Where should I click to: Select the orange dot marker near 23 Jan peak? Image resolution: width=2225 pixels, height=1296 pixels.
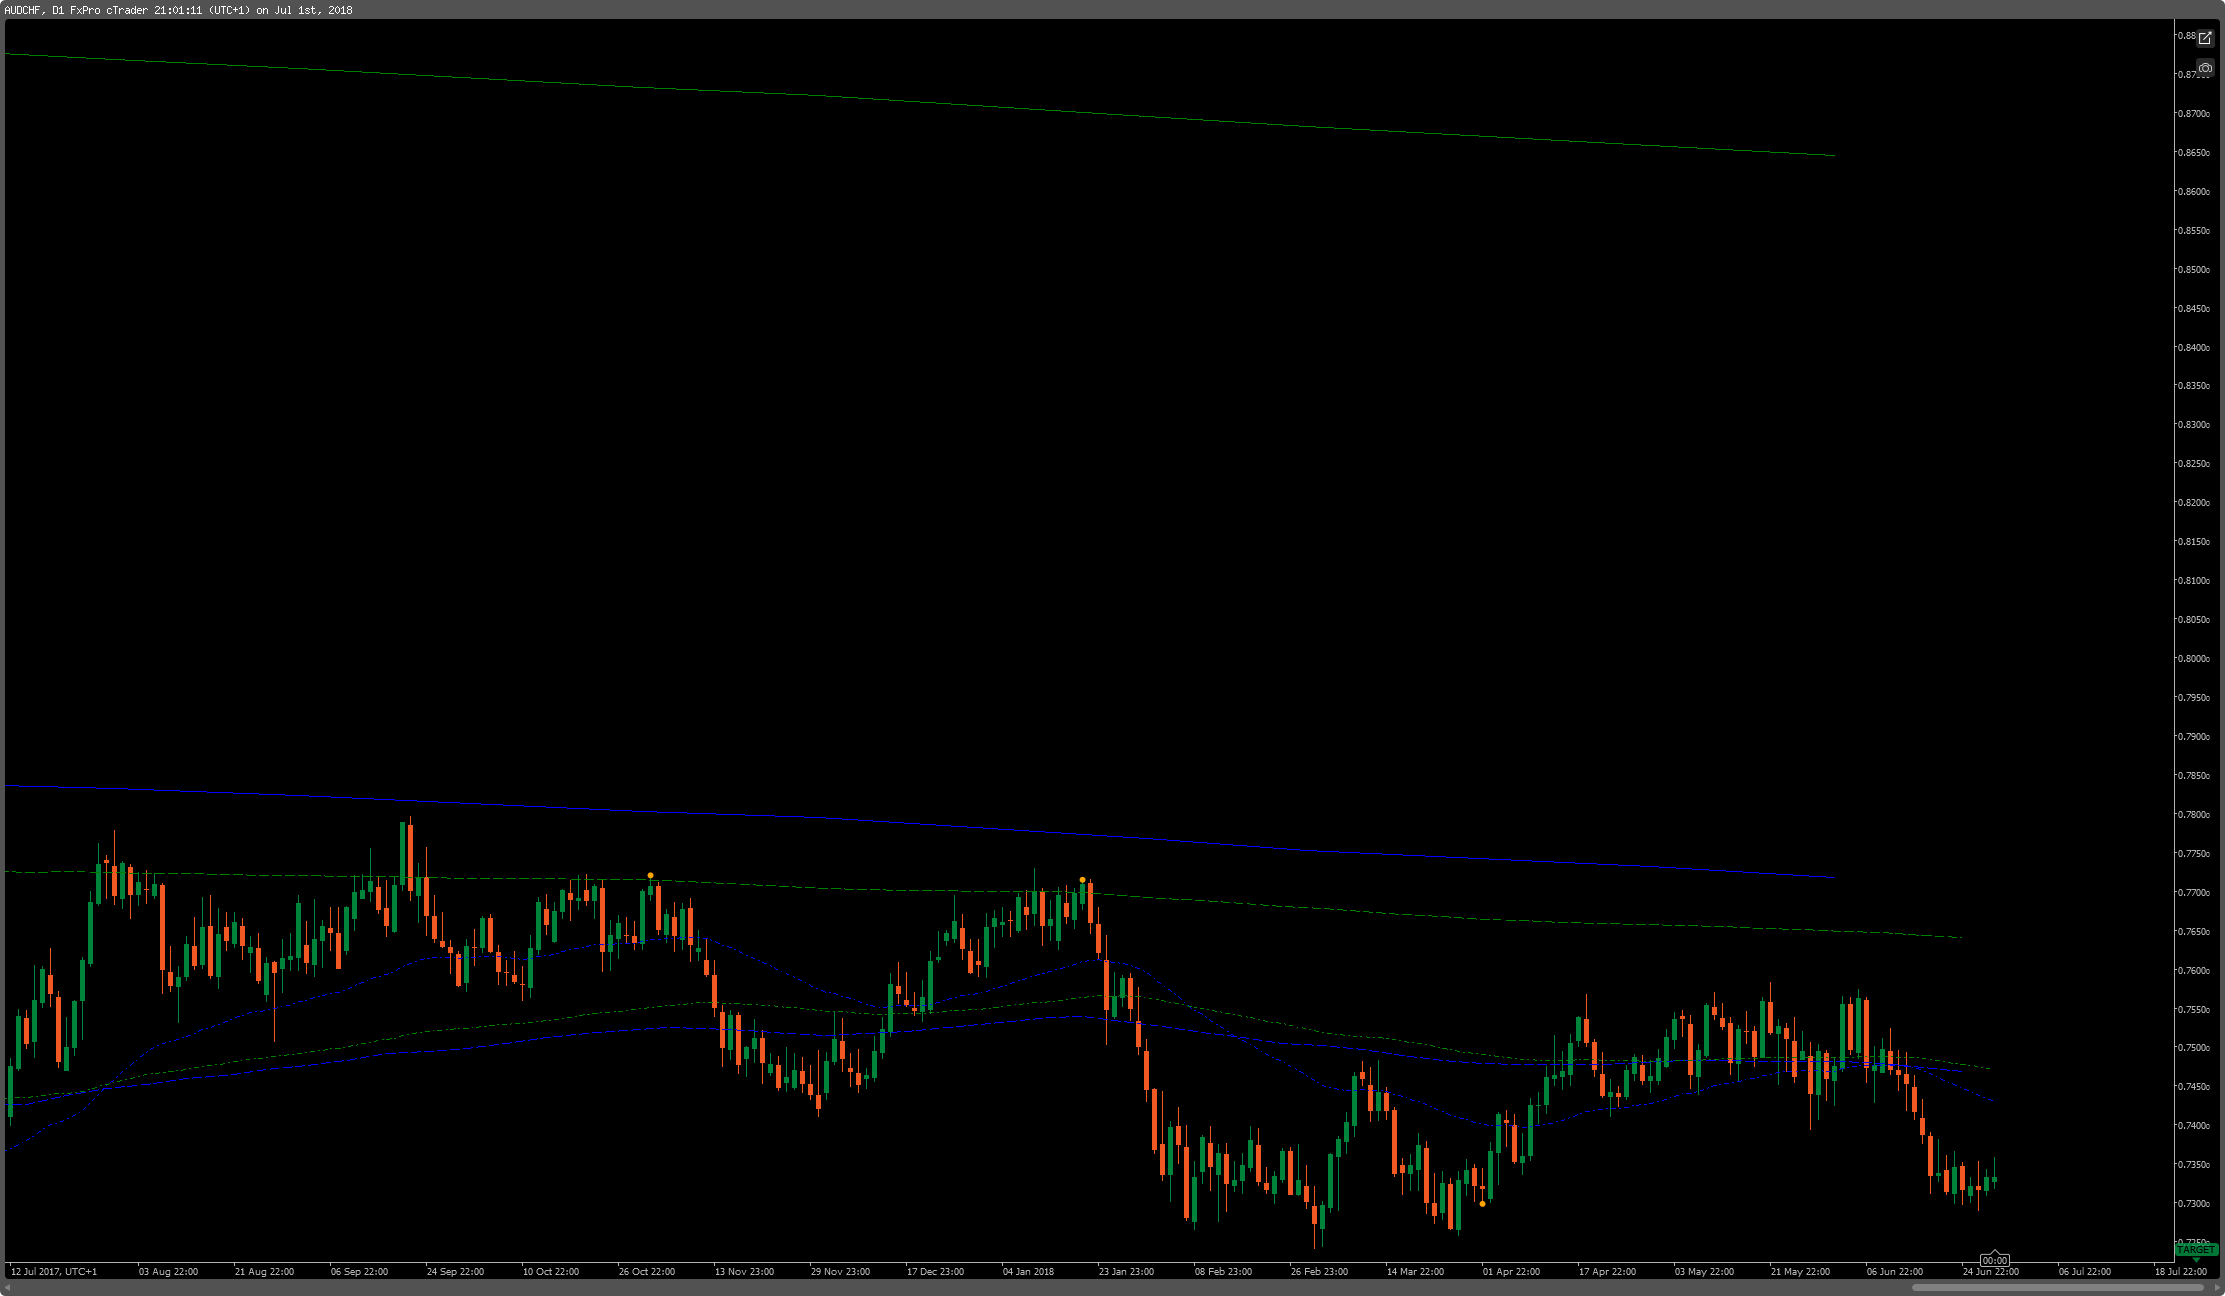click(x=1083, y=880)
